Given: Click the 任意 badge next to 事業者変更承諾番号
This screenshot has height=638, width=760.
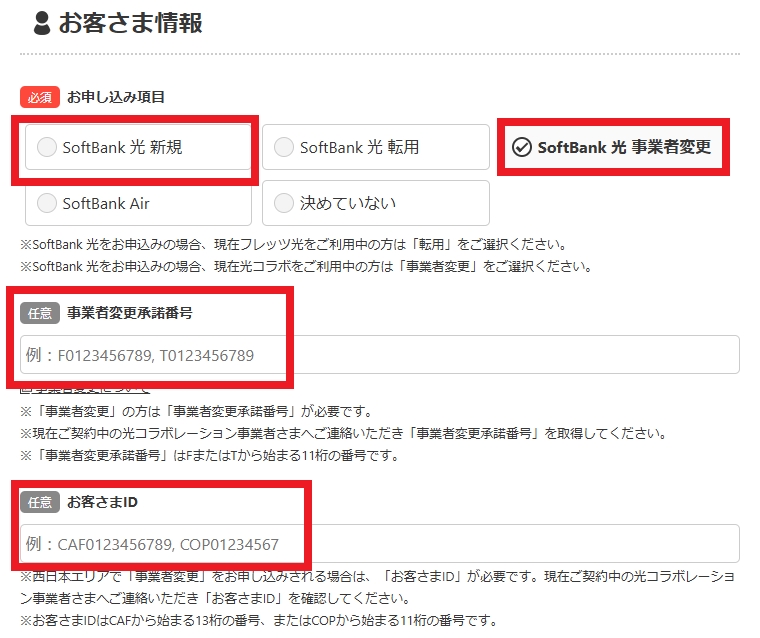Looking at the screenshot, I should coord(40,313).
